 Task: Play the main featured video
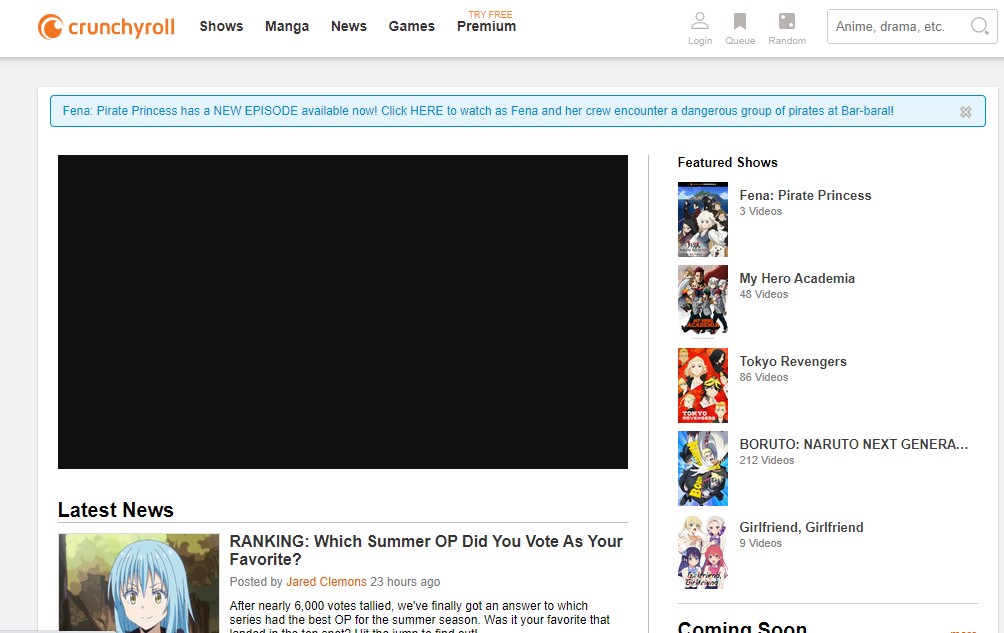(343, 312)
